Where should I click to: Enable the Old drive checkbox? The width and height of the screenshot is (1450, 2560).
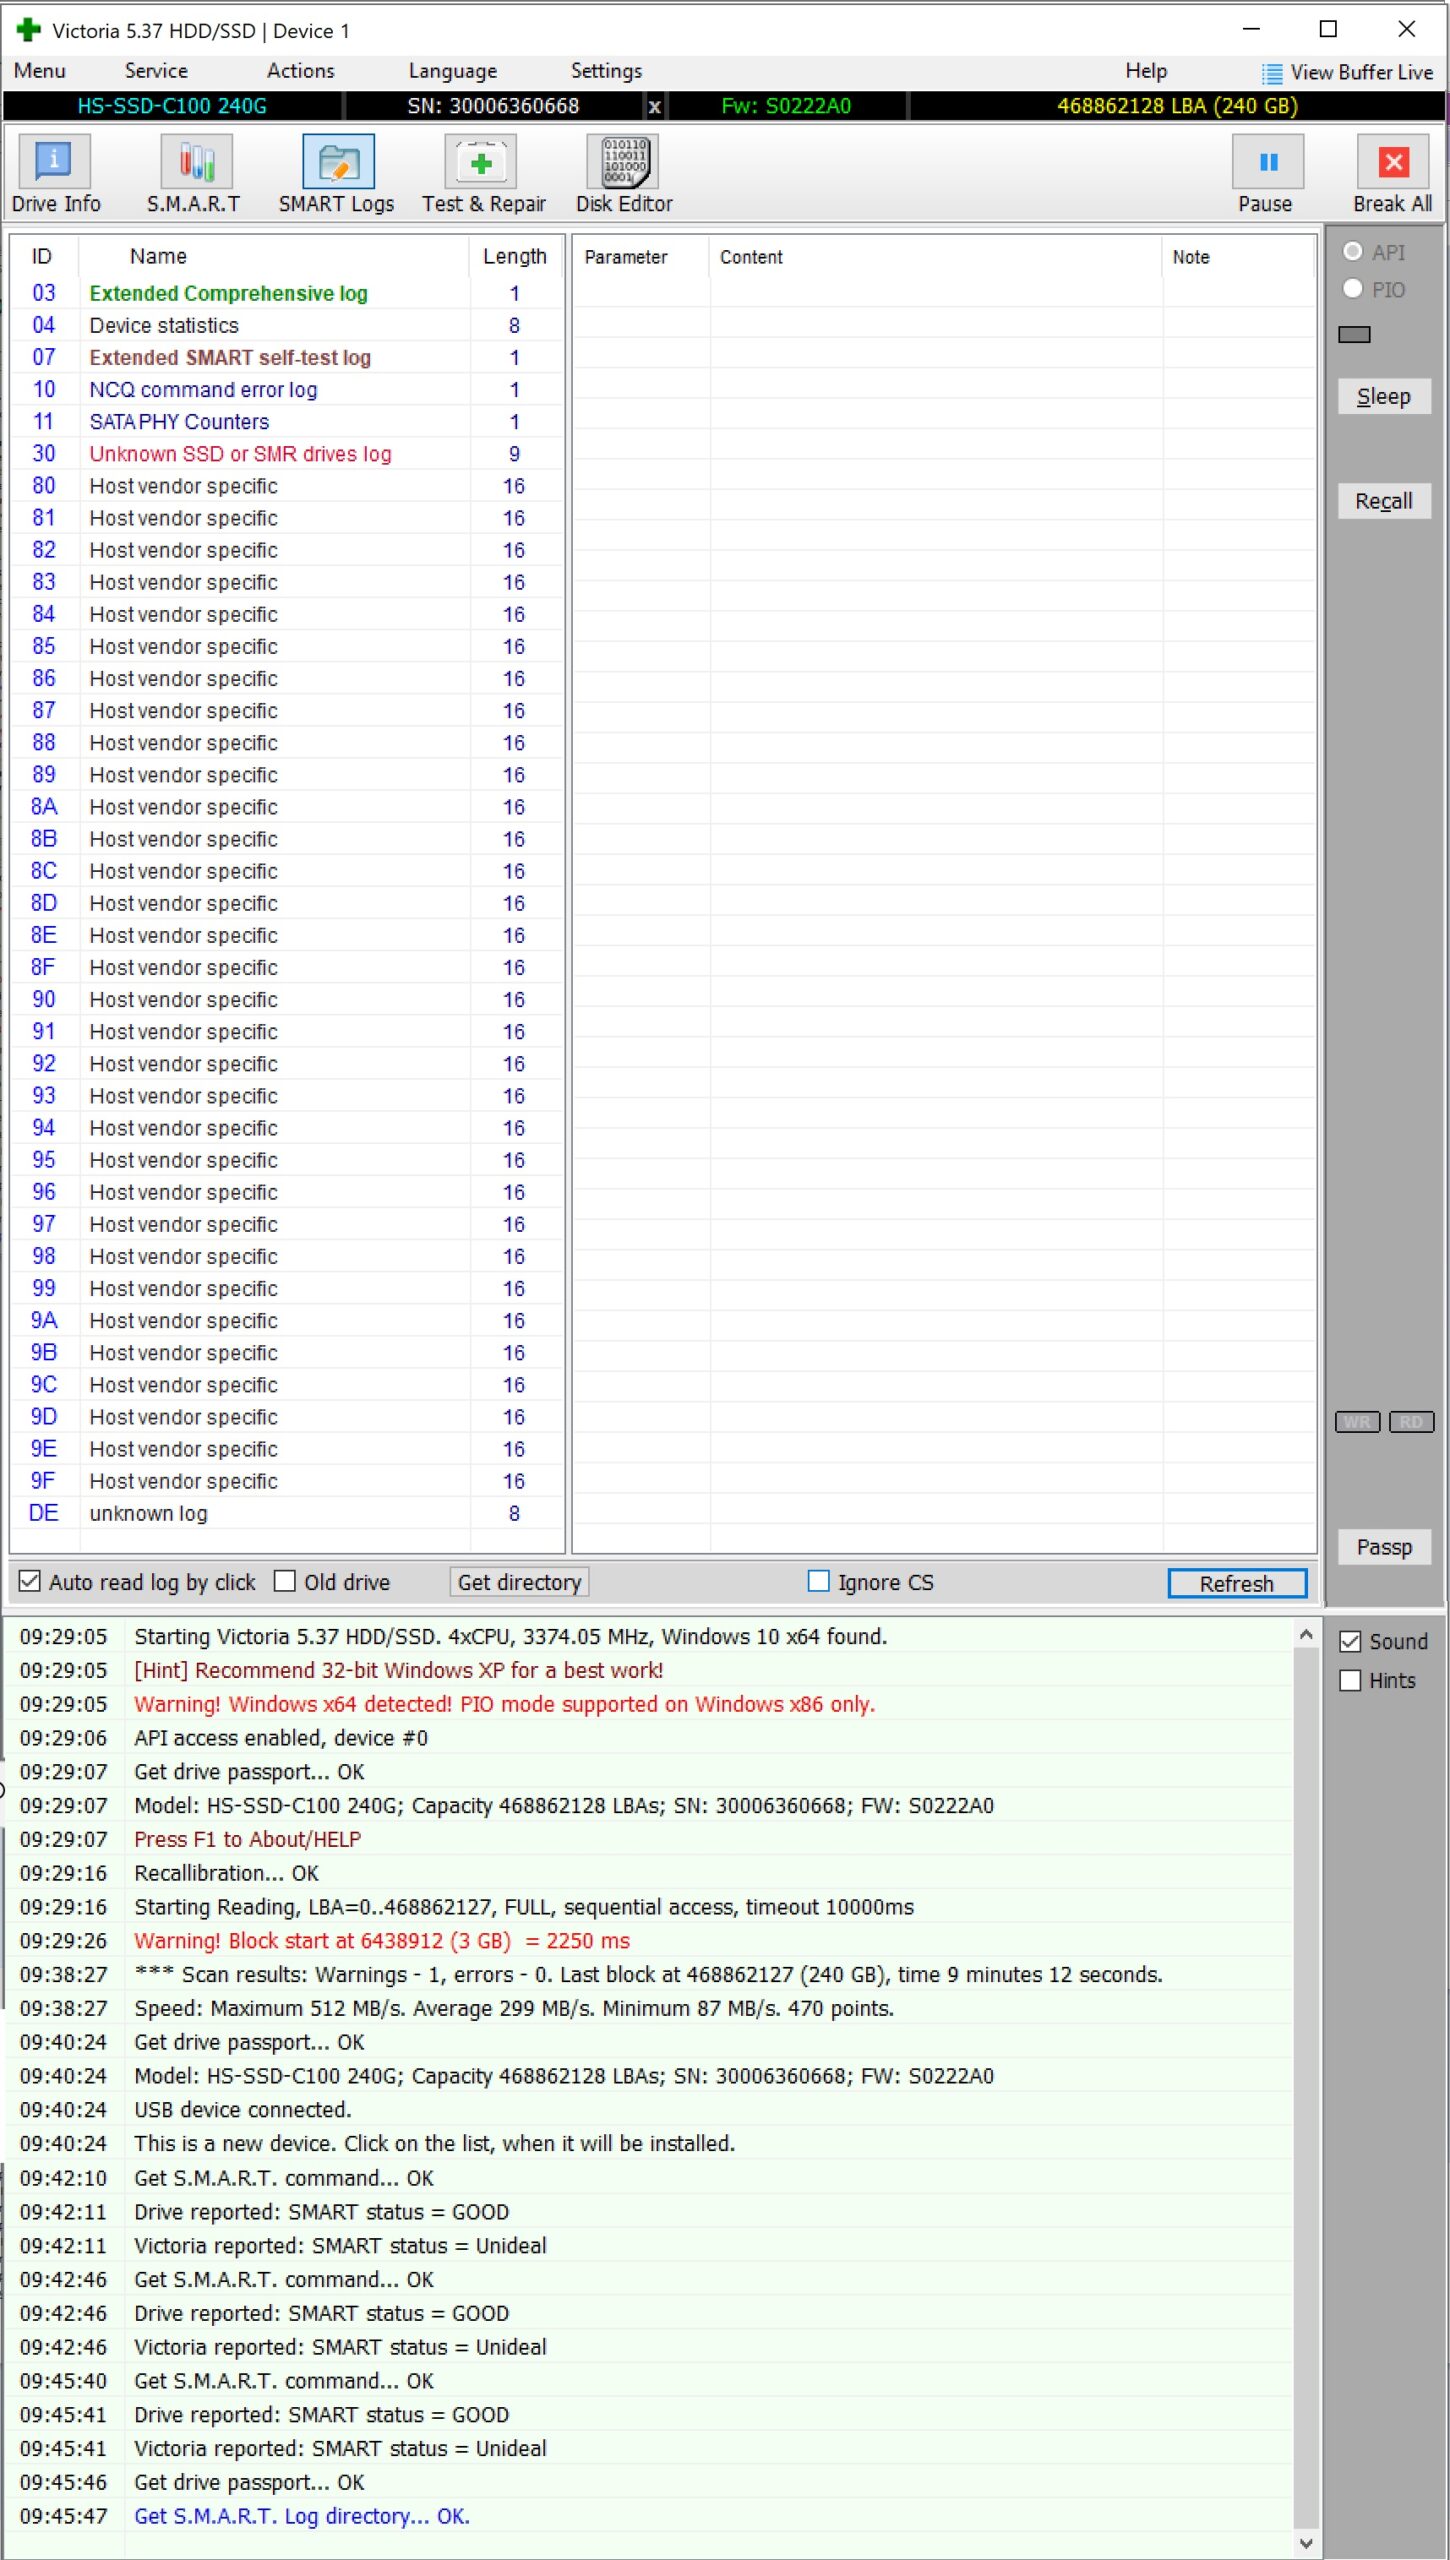coord(285,1581)
